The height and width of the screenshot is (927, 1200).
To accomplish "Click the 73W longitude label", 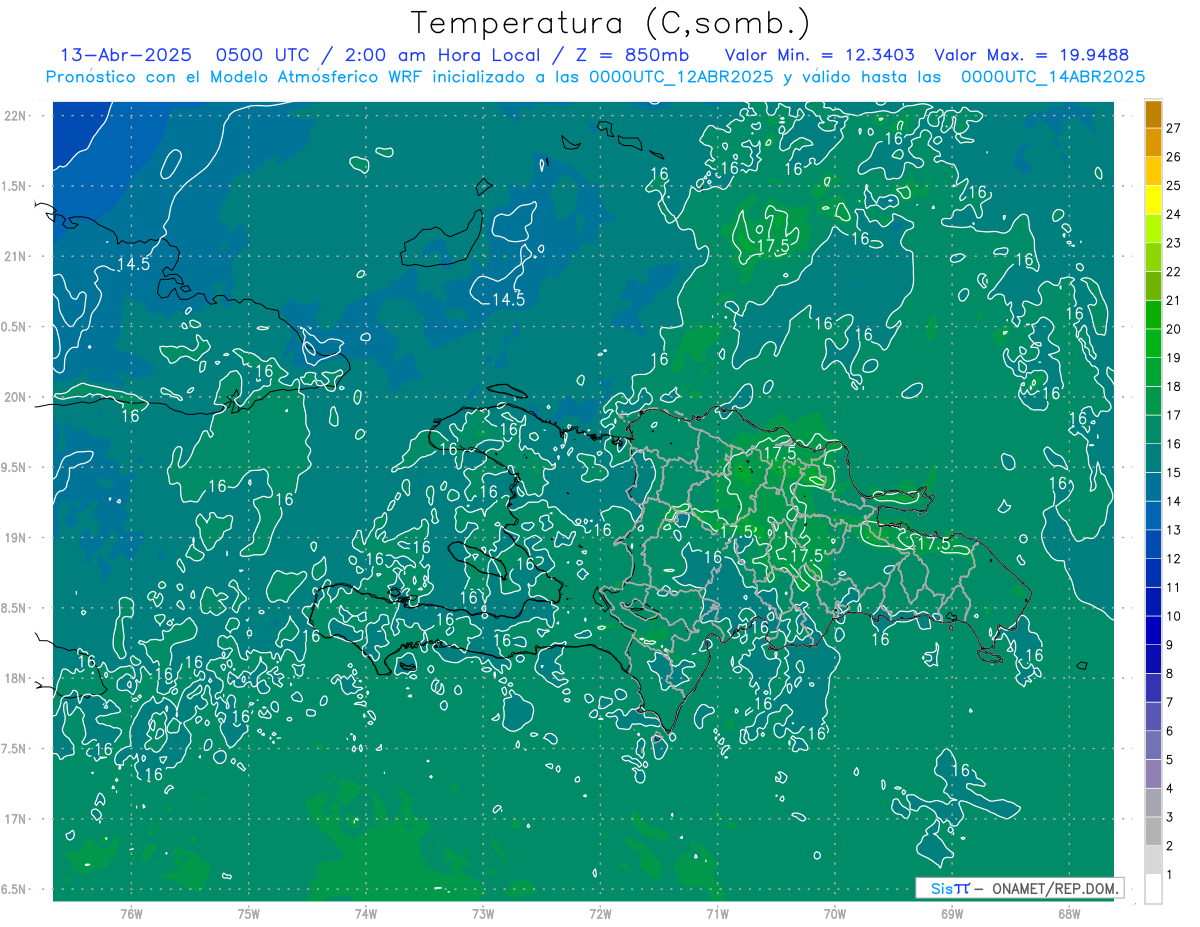I will click(483, 914).
